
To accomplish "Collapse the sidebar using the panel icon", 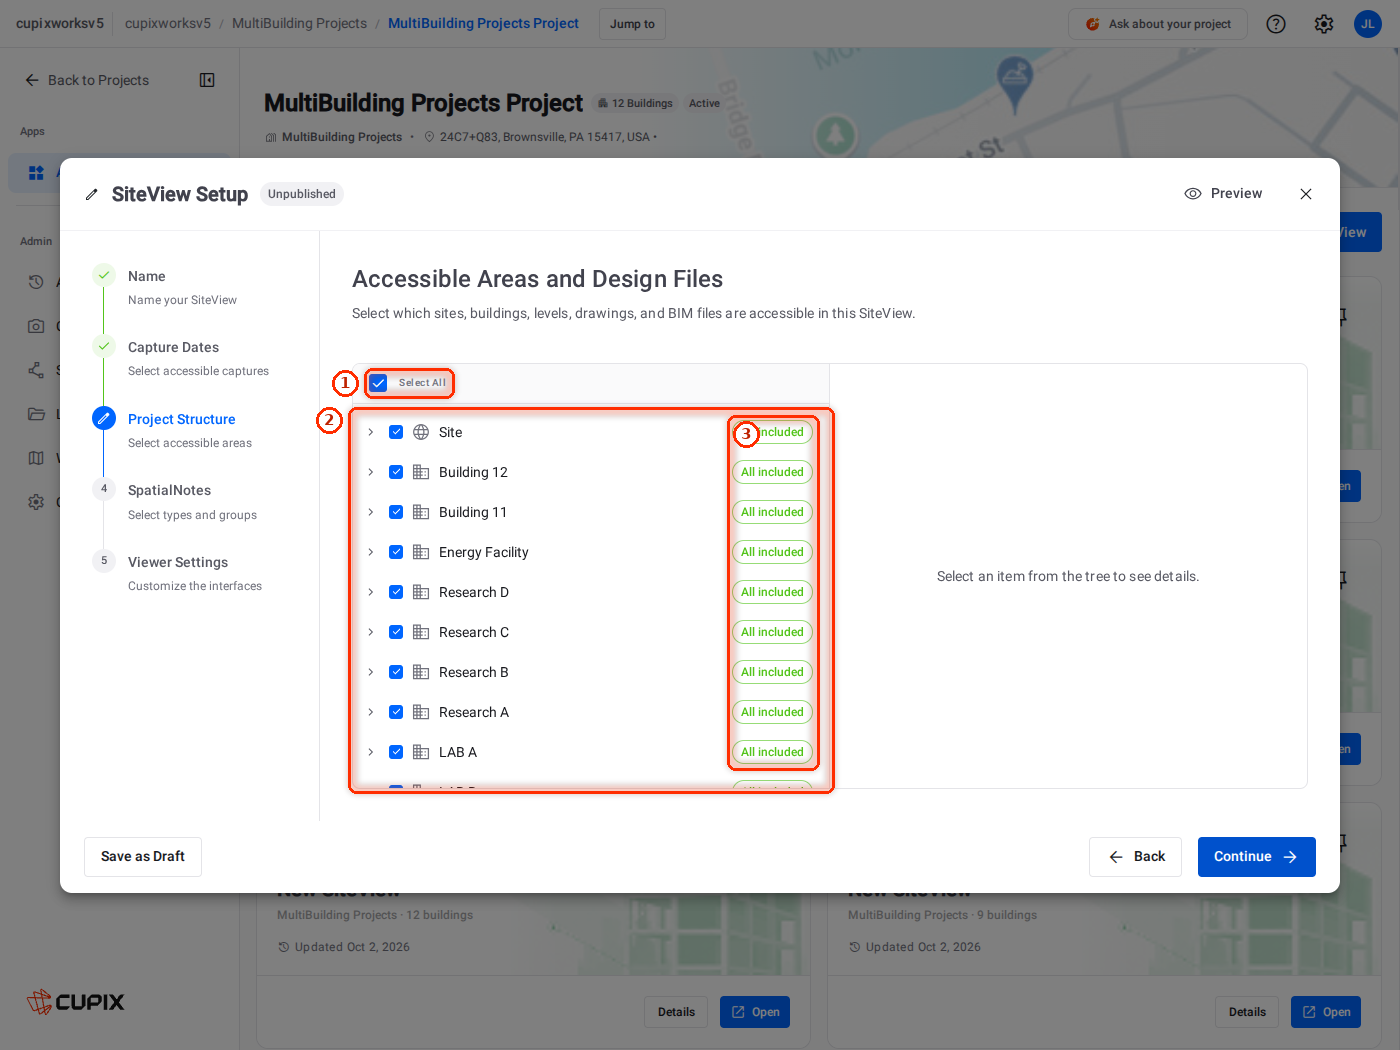I will [207, 80].
